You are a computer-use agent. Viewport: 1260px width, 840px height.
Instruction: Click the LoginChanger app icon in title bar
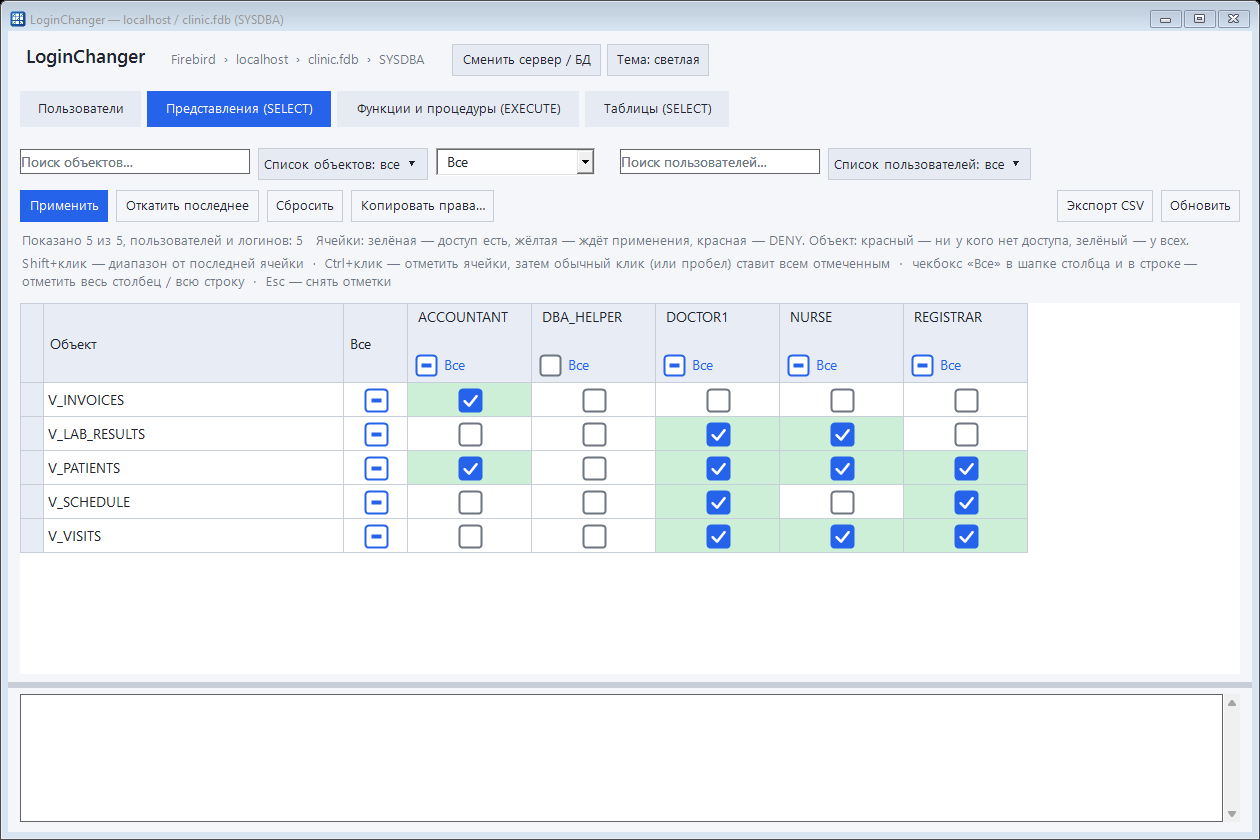pos(17,18)
